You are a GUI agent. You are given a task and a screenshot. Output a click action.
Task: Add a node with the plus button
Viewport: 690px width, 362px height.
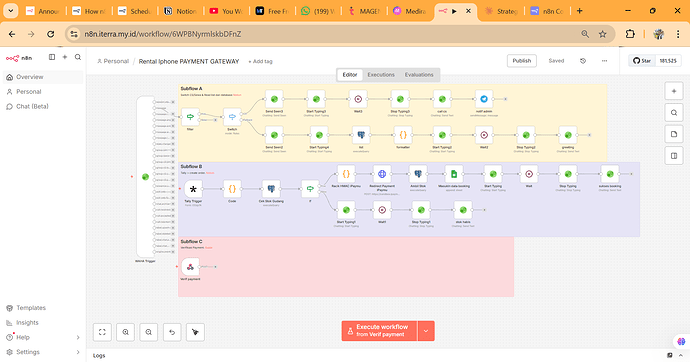[674, 91]
